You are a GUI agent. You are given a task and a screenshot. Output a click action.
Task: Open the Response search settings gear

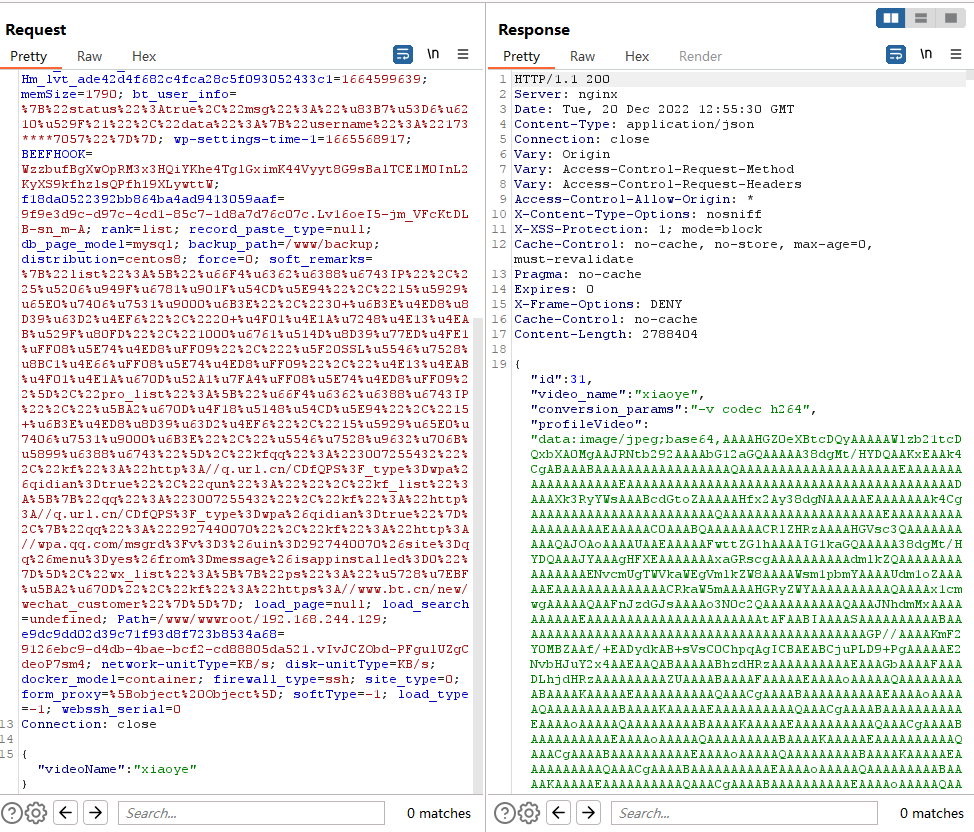tap(529, 812)
